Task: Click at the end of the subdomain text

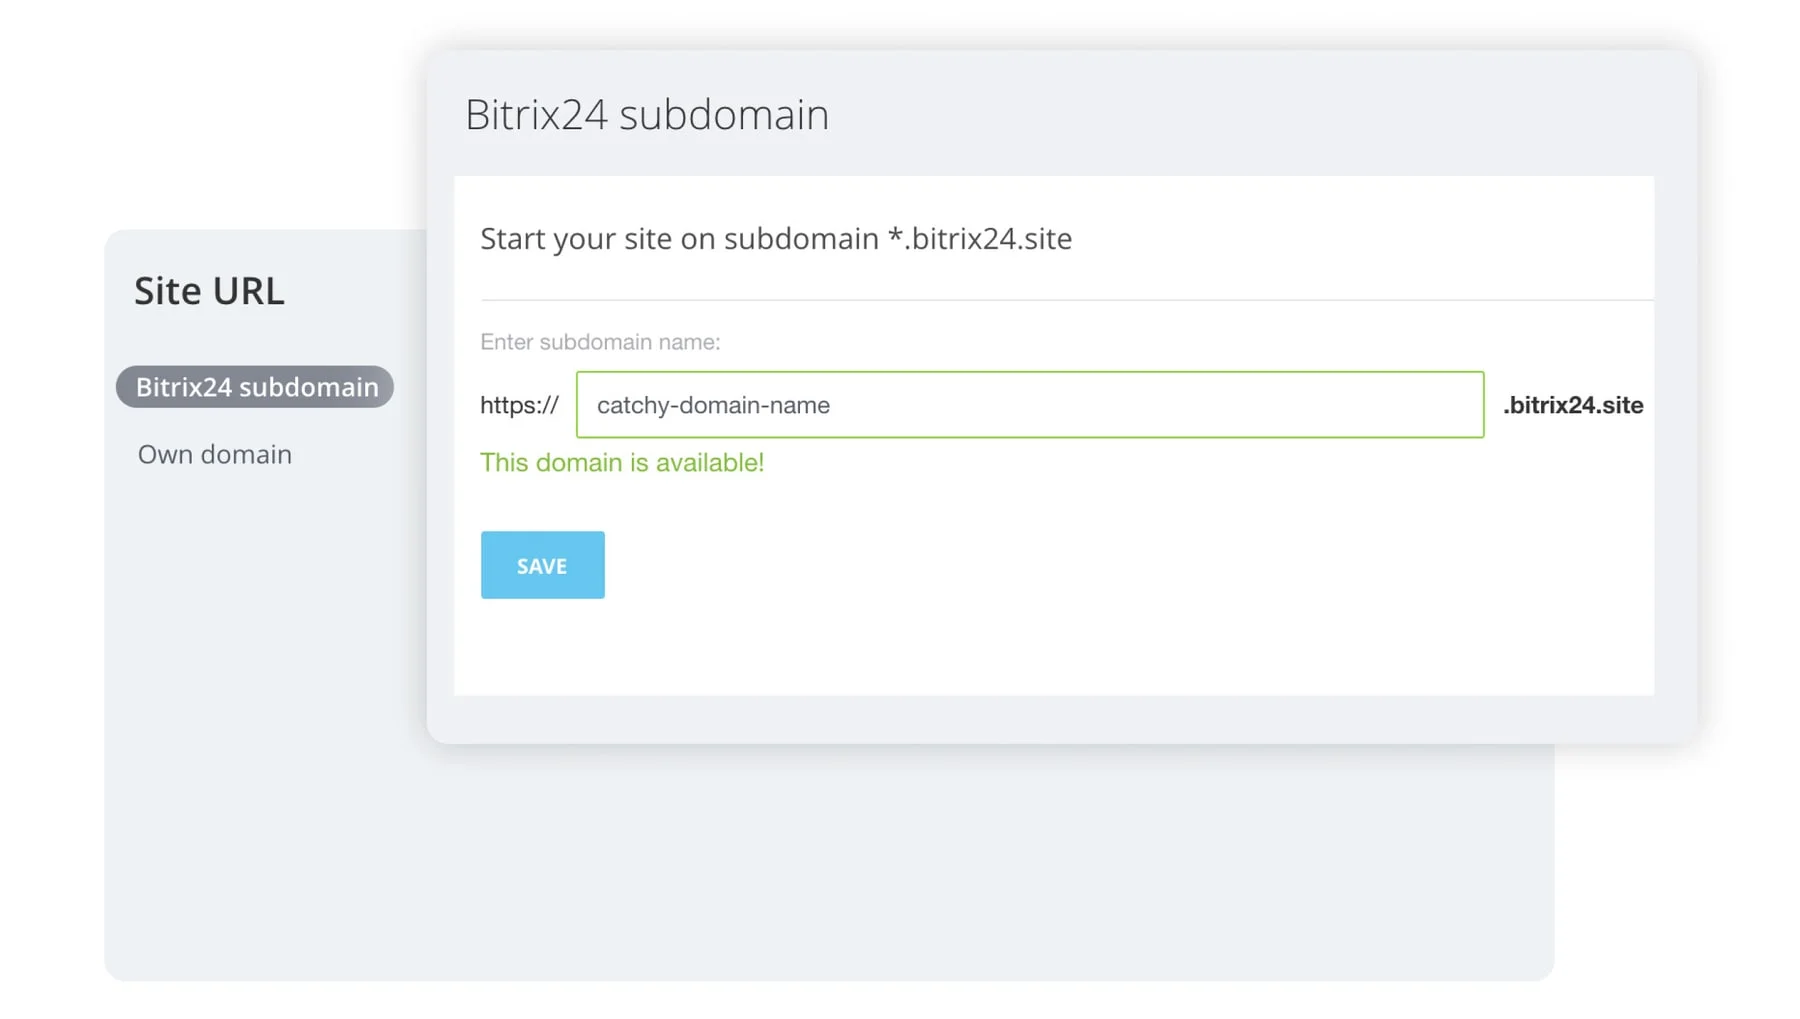Action: [831, 405]
